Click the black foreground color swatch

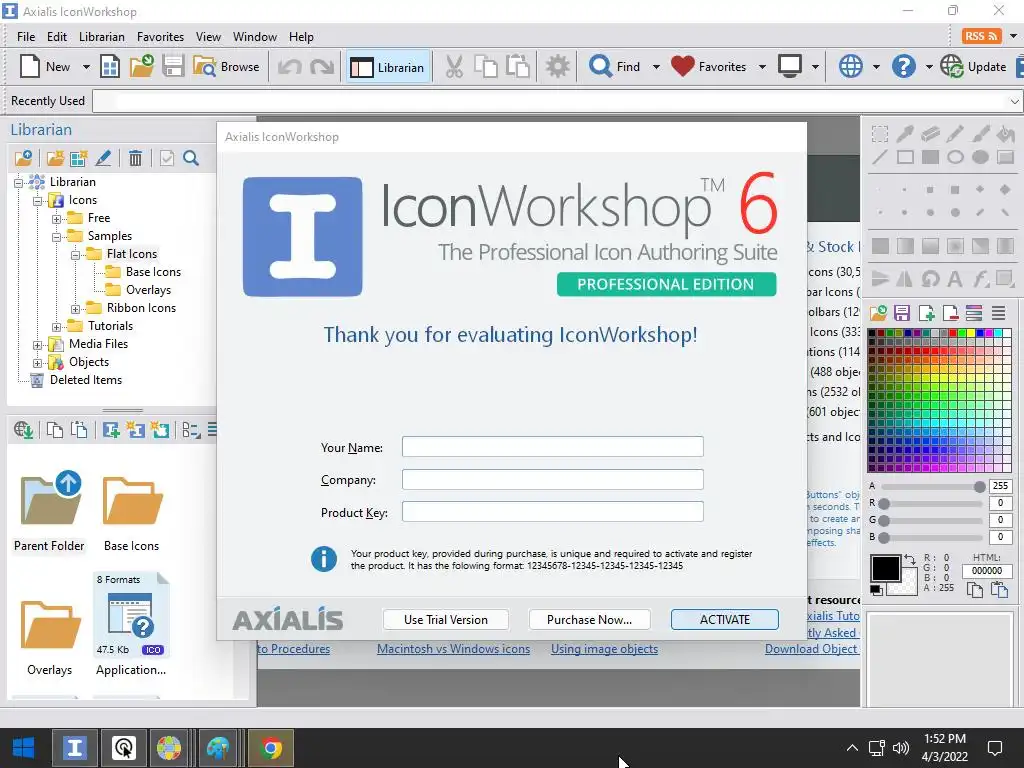[x=885, y=568]
